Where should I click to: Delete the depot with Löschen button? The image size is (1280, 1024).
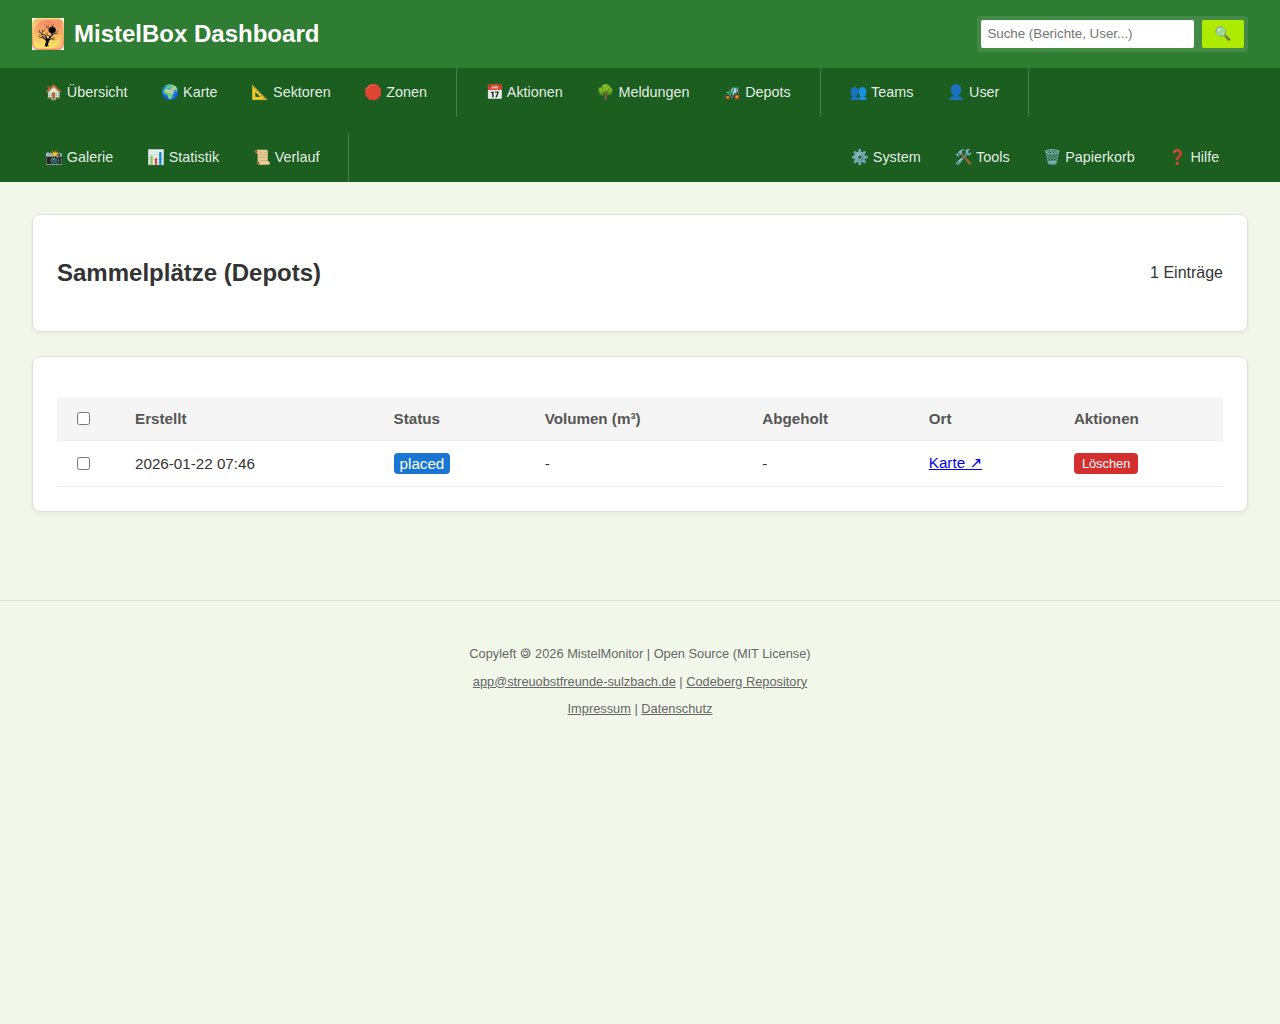coord(1105,464)
